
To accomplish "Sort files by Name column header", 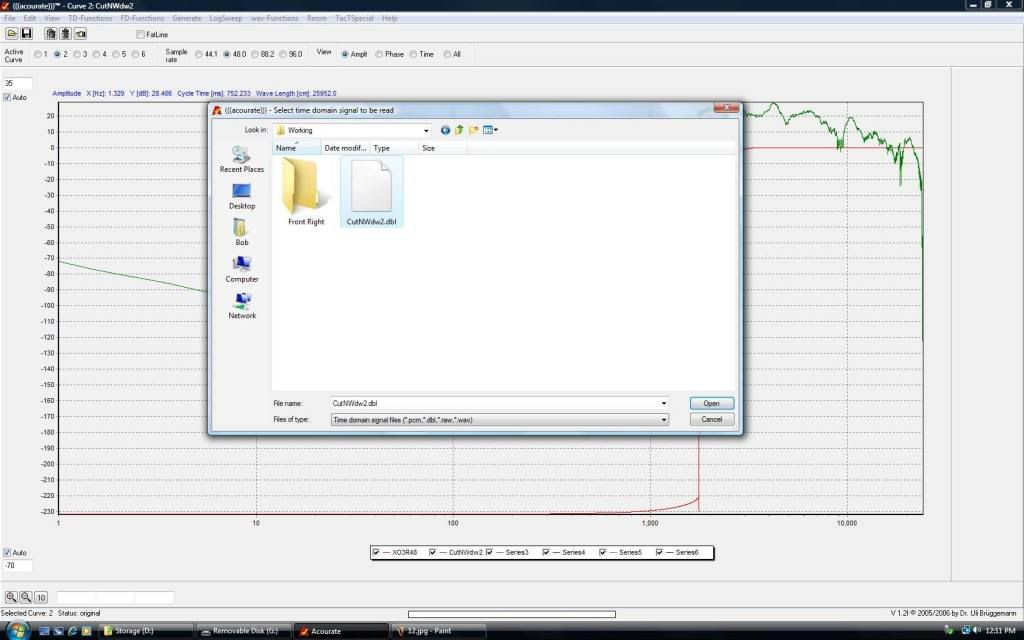I will tap(297, 148).
